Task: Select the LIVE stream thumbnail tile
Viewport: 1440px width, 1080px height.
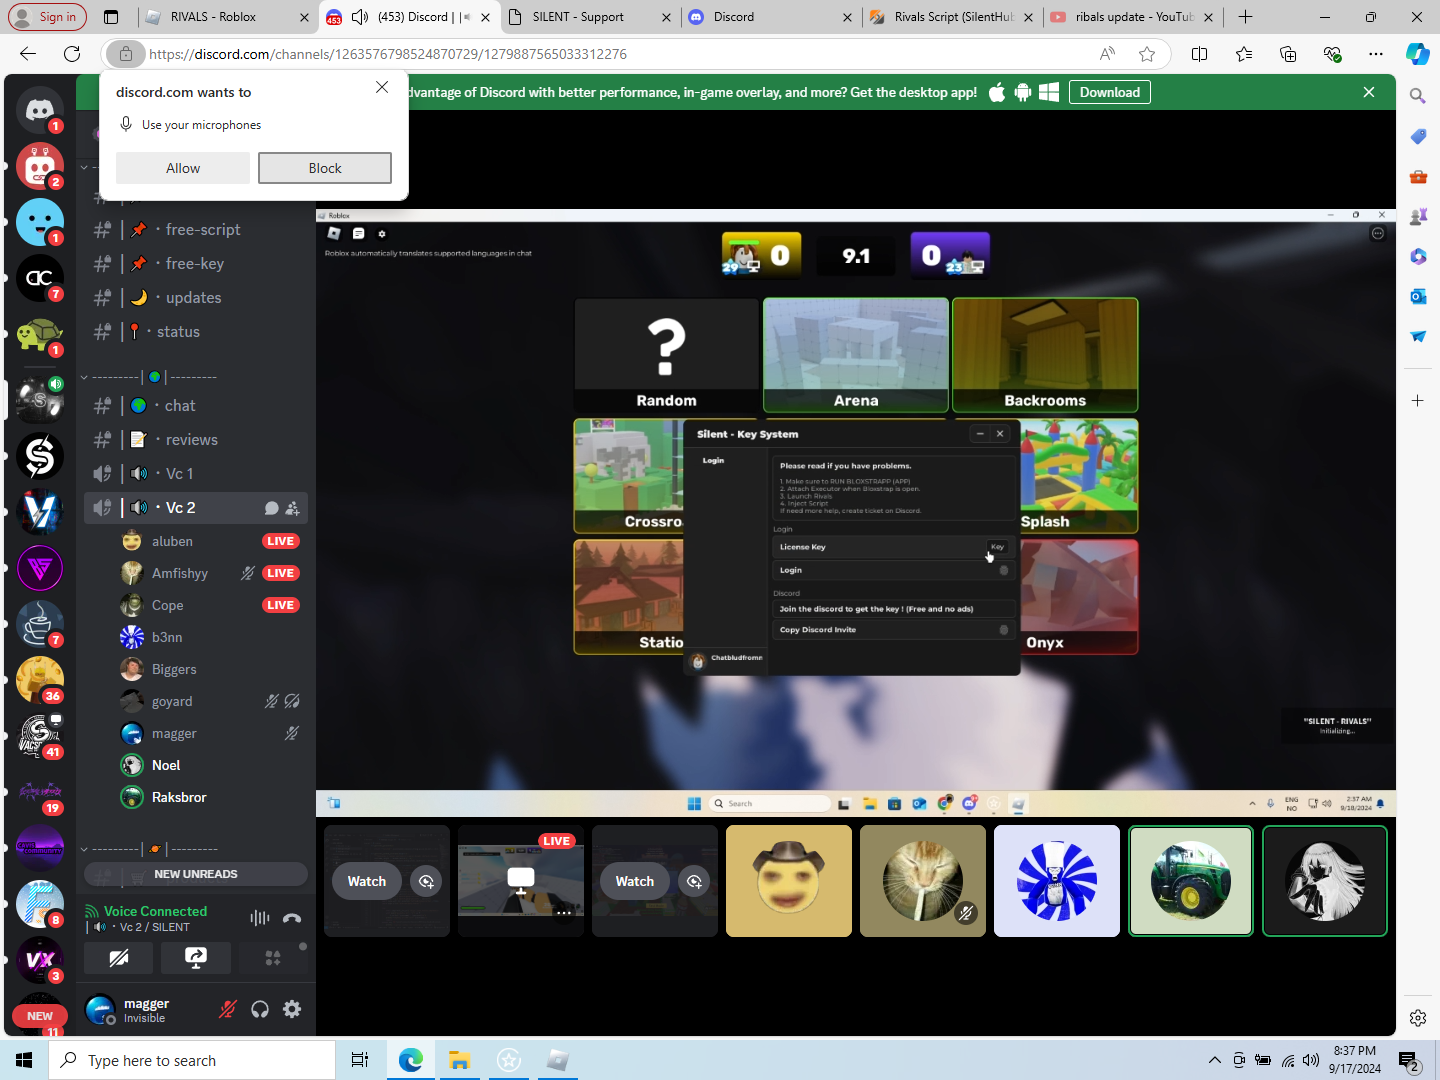Action: (x=521, y=881)
